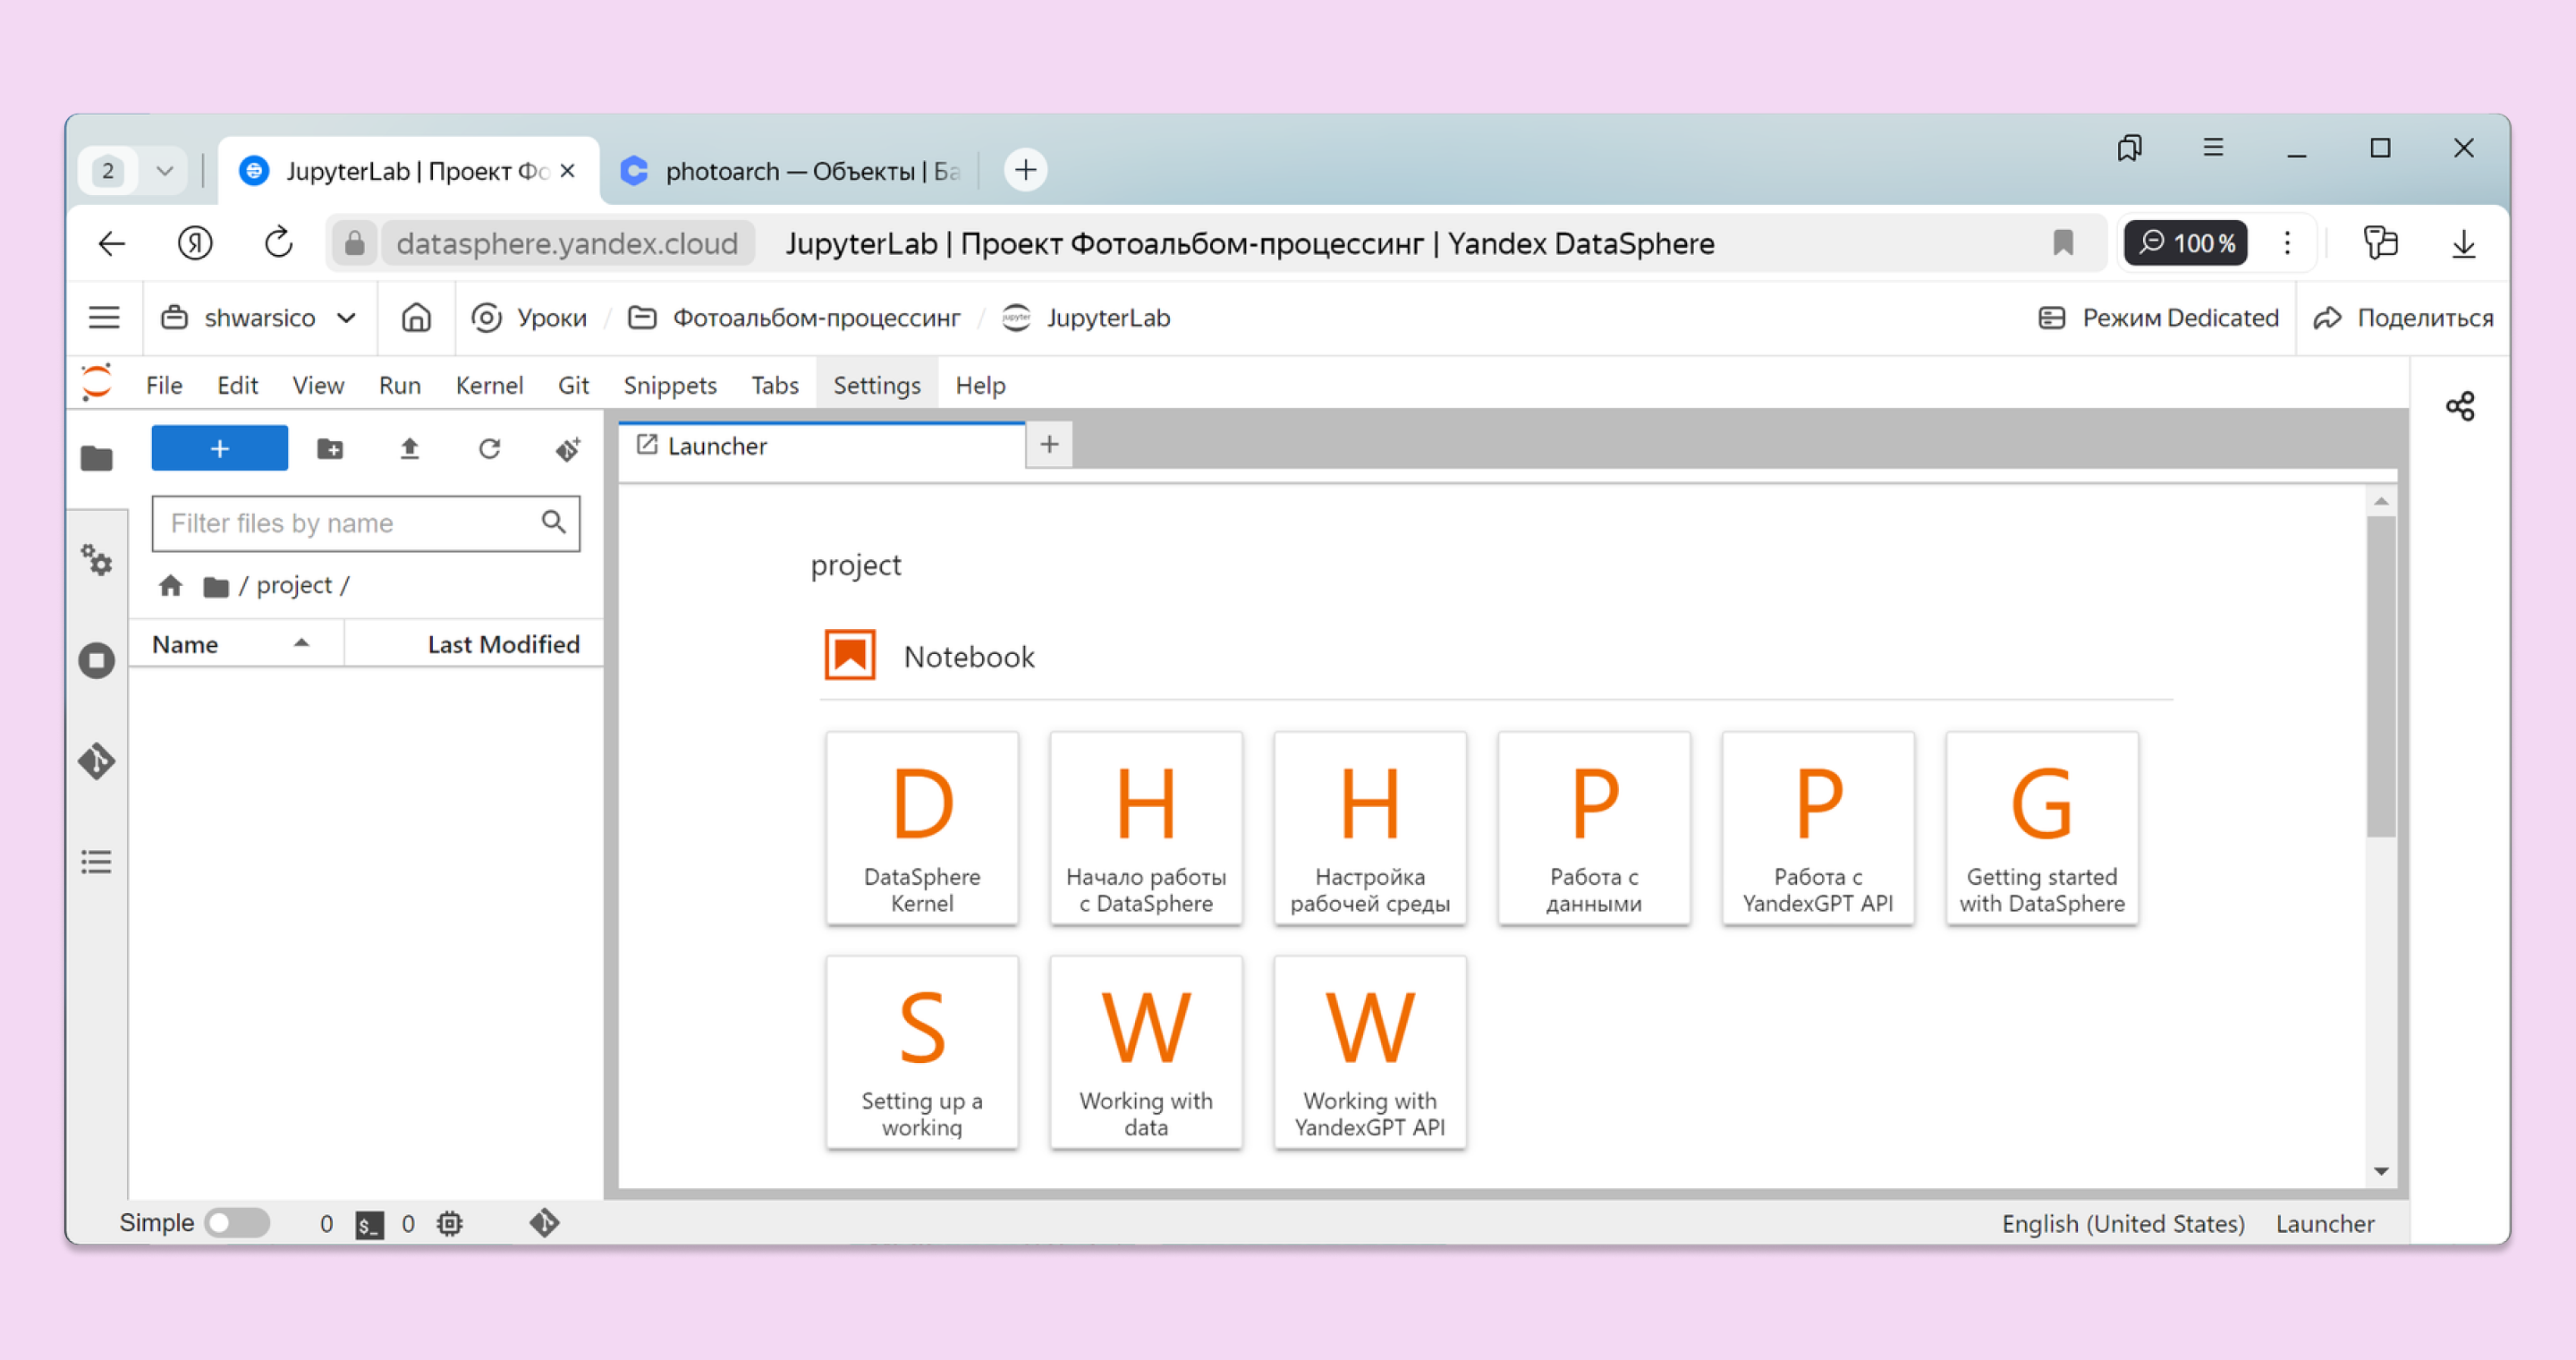The height and width of the screenshot is (1360, 2576).
Task: Bookmark this page in address bar
Action: tap(2062, 243)
